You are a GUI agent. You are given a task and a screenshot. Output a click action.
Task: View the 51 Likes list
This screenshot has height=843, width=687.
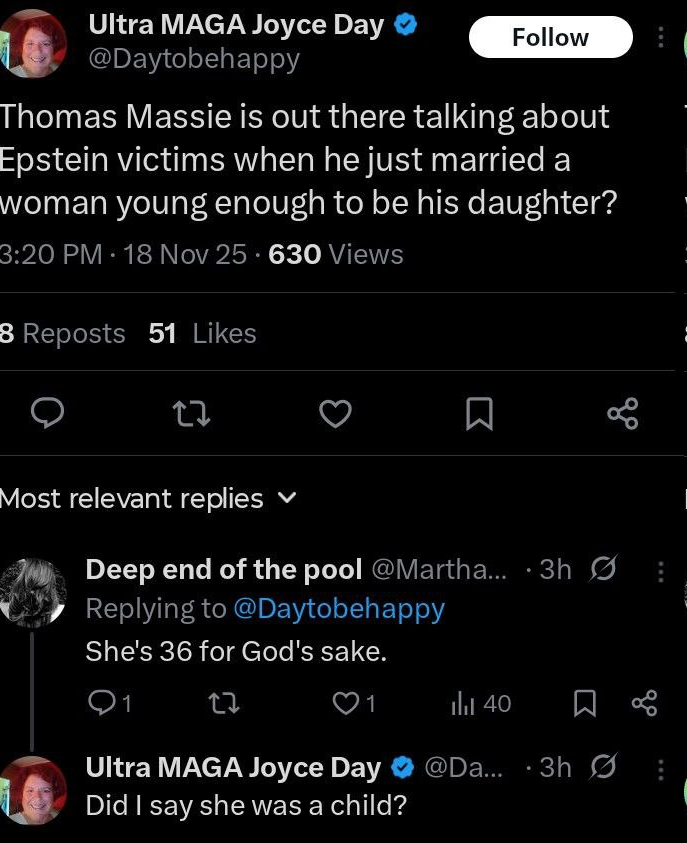click(x=202, y=333)
